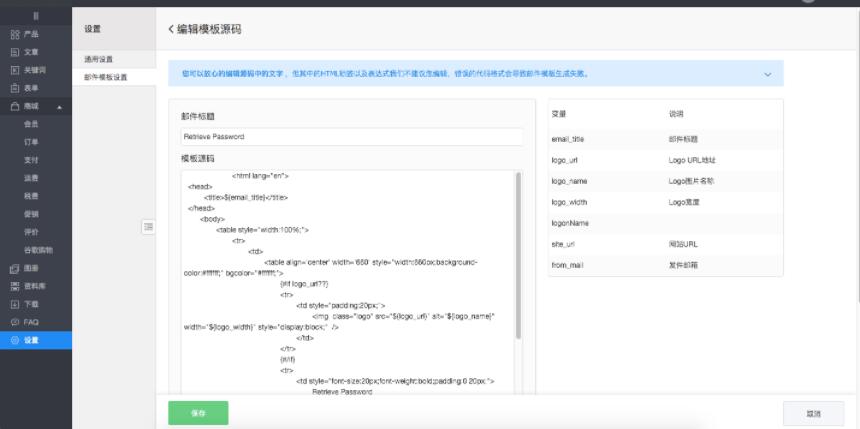The image size is (860, 429).
Task: Open the 资料库 (Library) sidebar icon
Action: coord(14,285)
